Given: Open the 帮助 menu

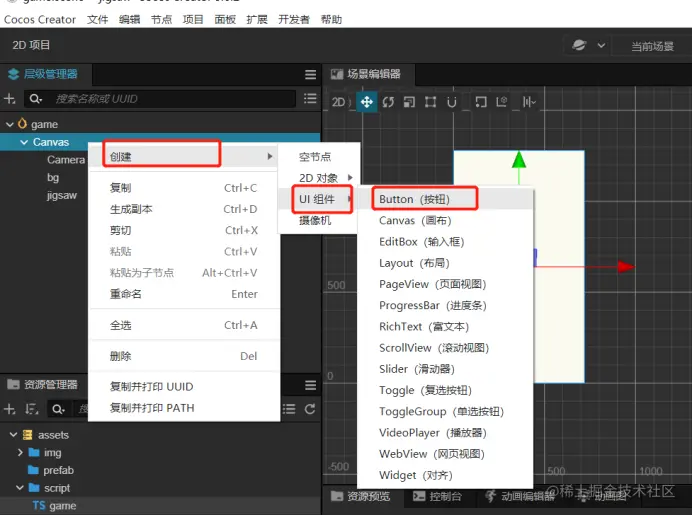Looking at the screenshot, I should click(x=331, y=19).
